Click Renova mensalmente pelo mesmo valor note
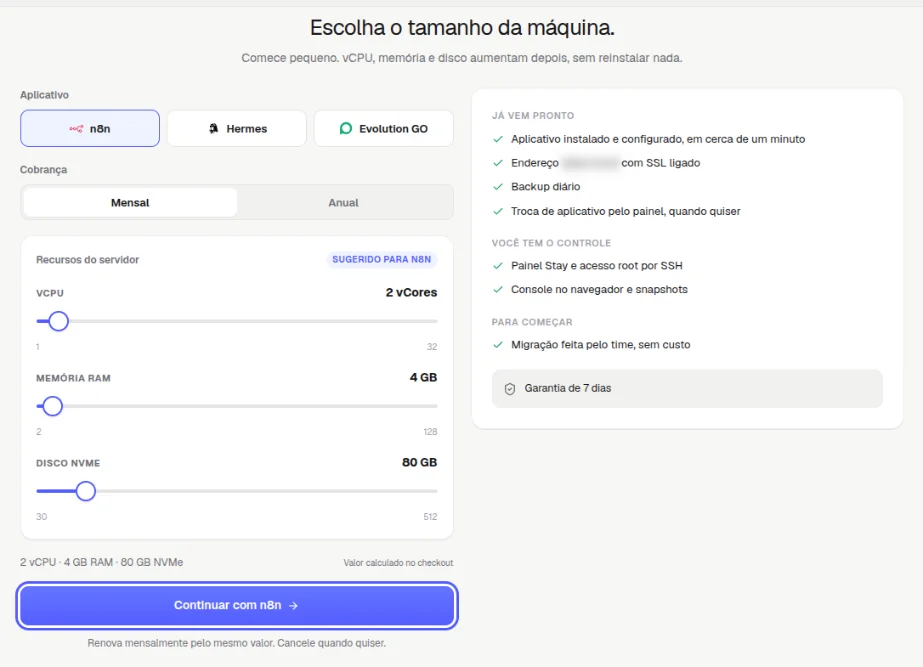The height and width of the screenshot is (667, 923). (x=237, y=643)
